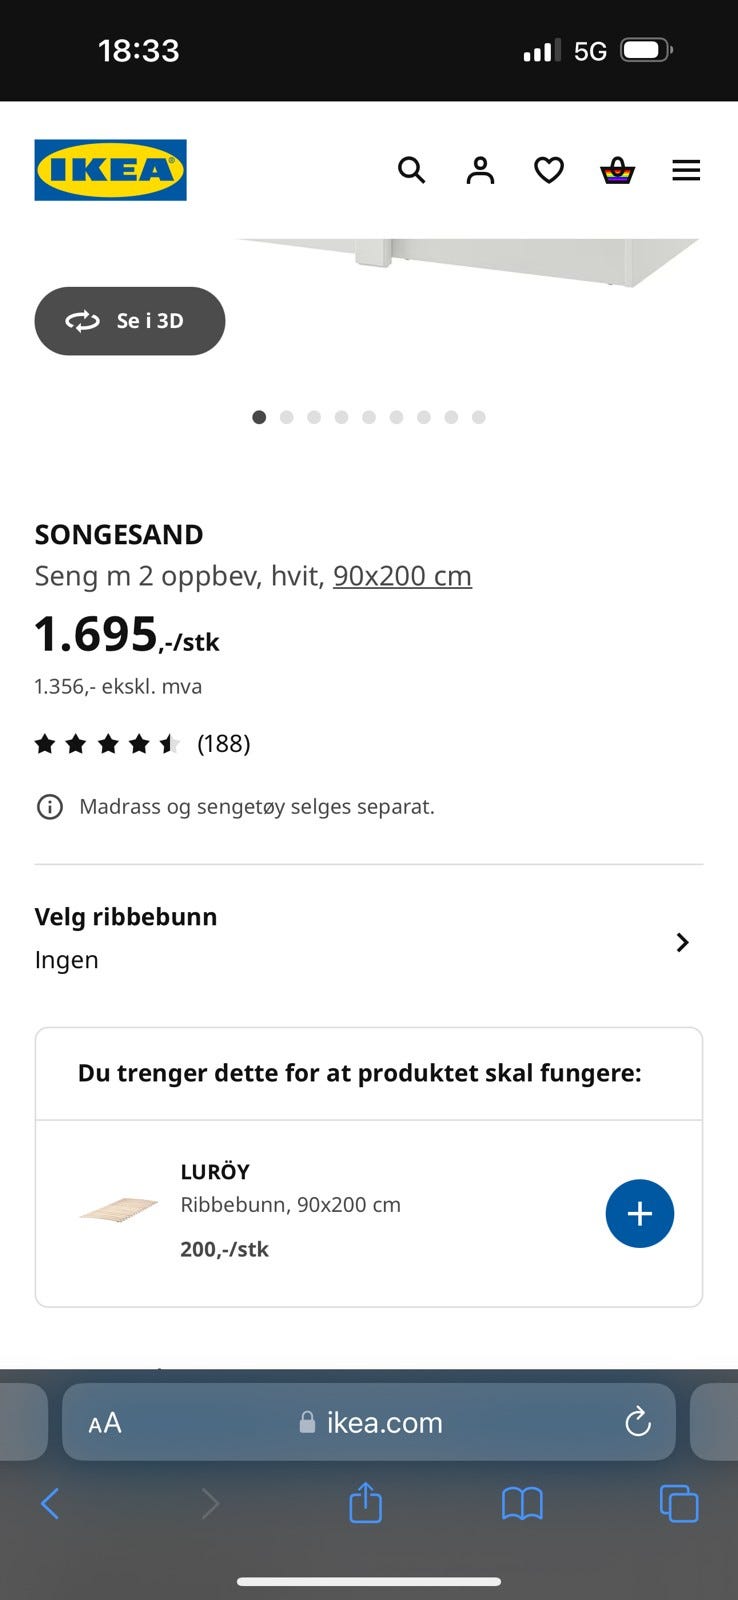The width and height of the screenshot is (738, 1600).
Task: Open the hamburger menu
Action: (x=686, y=171)
